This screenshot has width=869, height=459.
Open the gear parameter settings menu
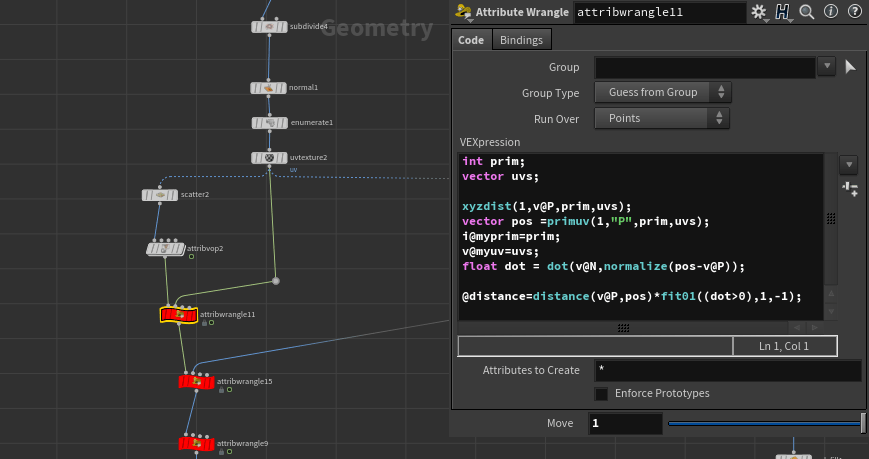pyautogui.click(x=759, y=12)
